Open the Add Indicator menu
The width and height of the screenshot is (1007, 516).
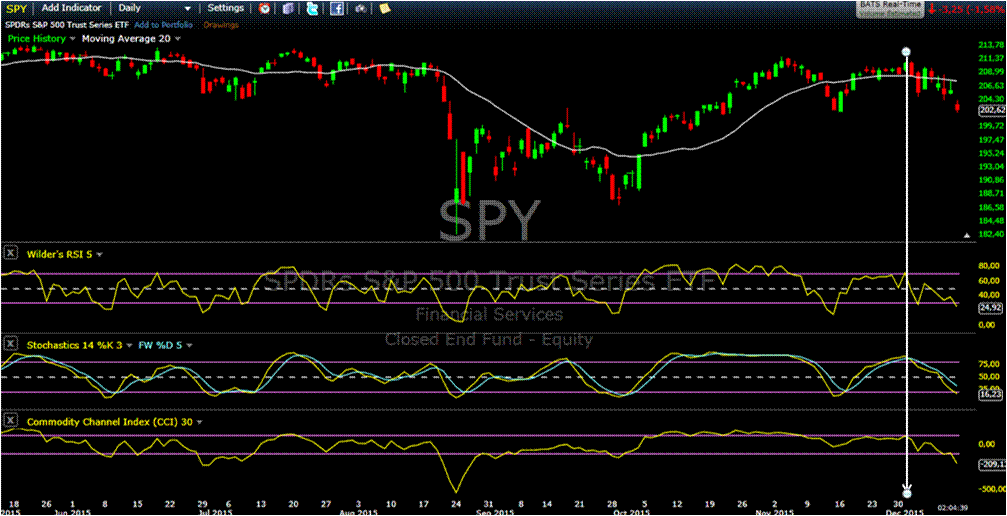71,8
